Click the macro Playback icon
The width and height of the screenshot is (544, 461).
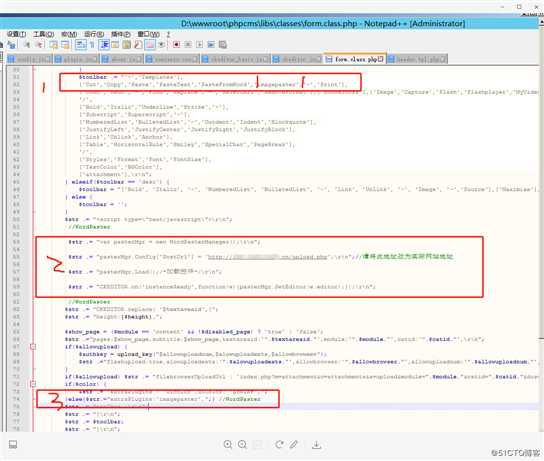click(199, 44)
